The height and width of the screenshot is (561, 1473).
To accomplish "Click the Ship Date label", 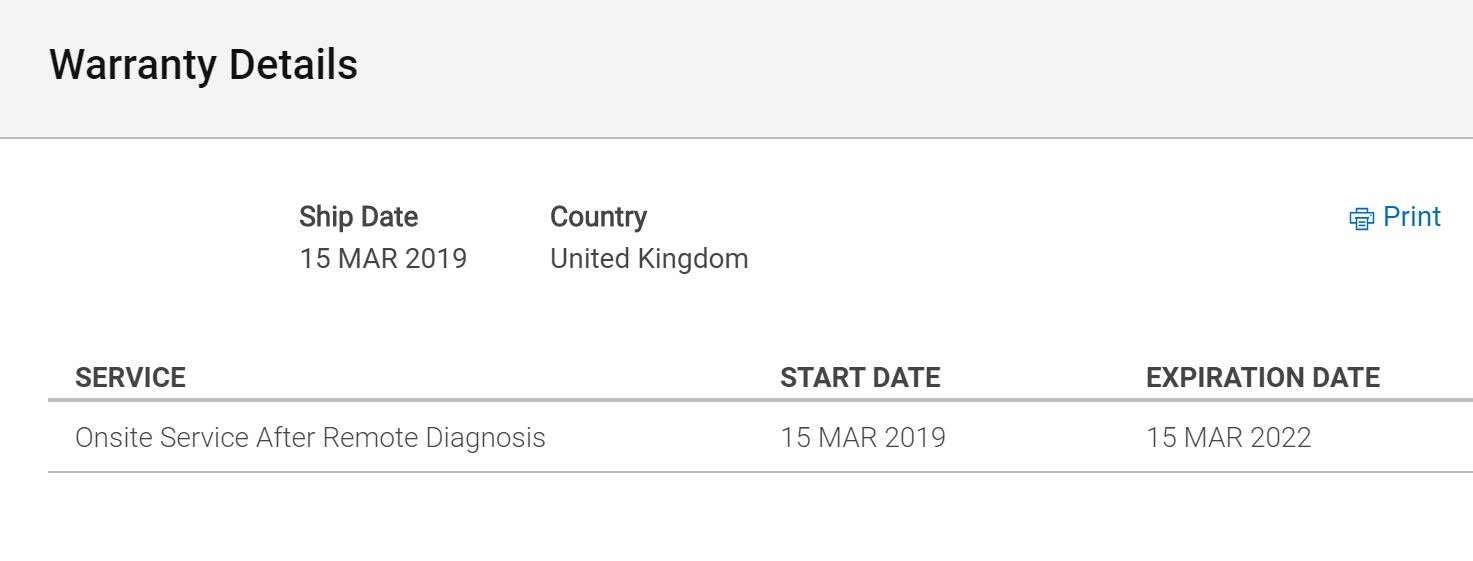I will (x=358, y=217).
